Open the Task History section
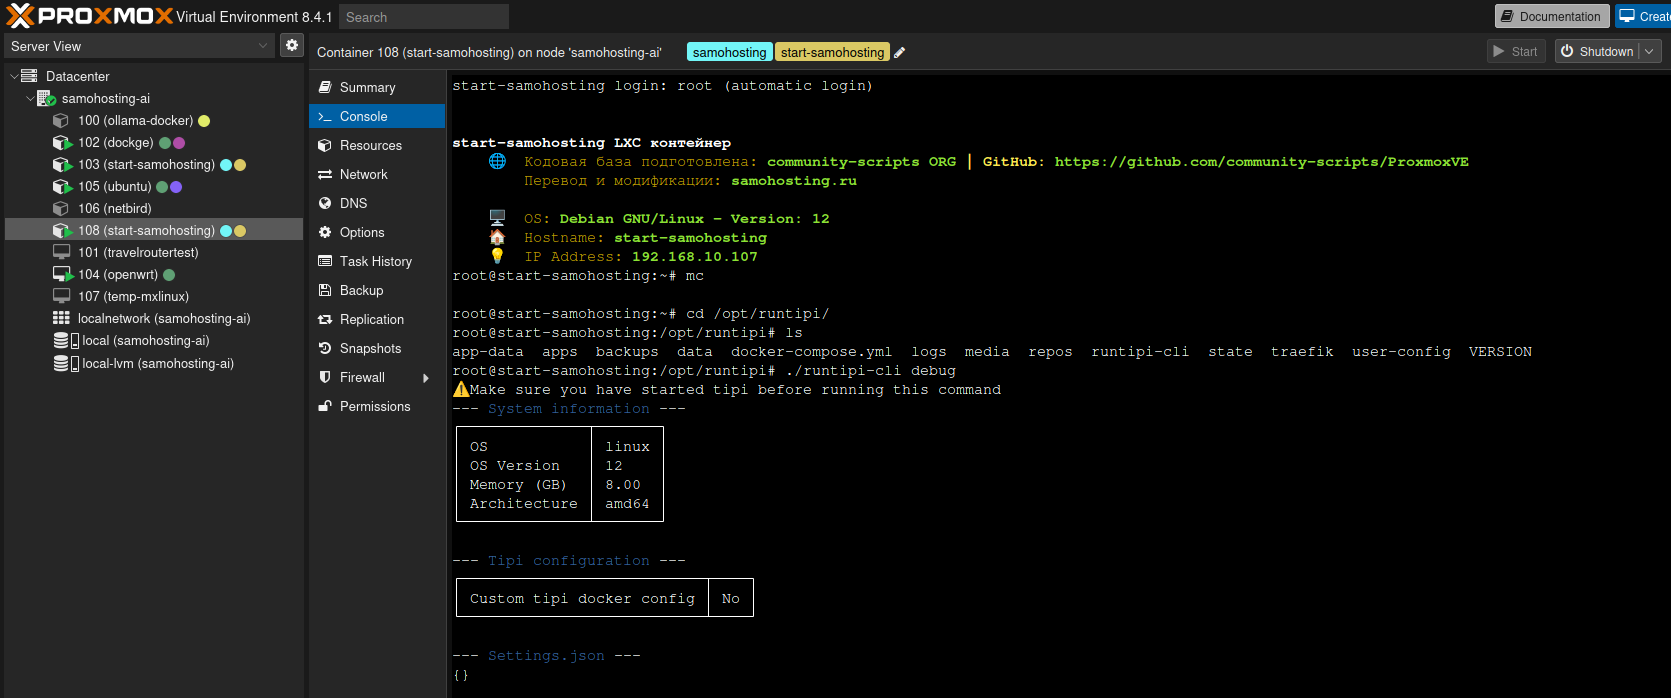Screen dimensions: 1671x698 pyautogui.click(x=377, y=261)
